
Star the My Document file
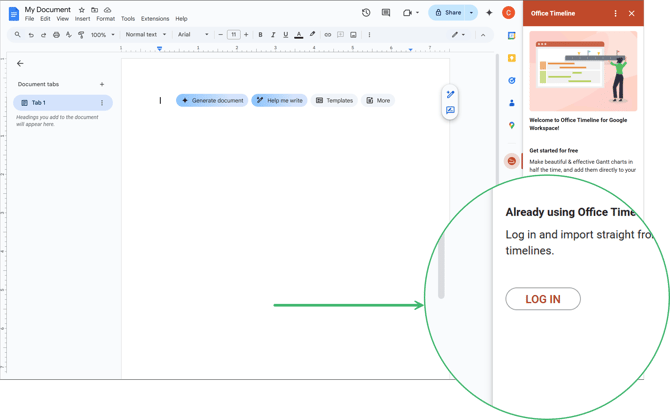[82, 10]
